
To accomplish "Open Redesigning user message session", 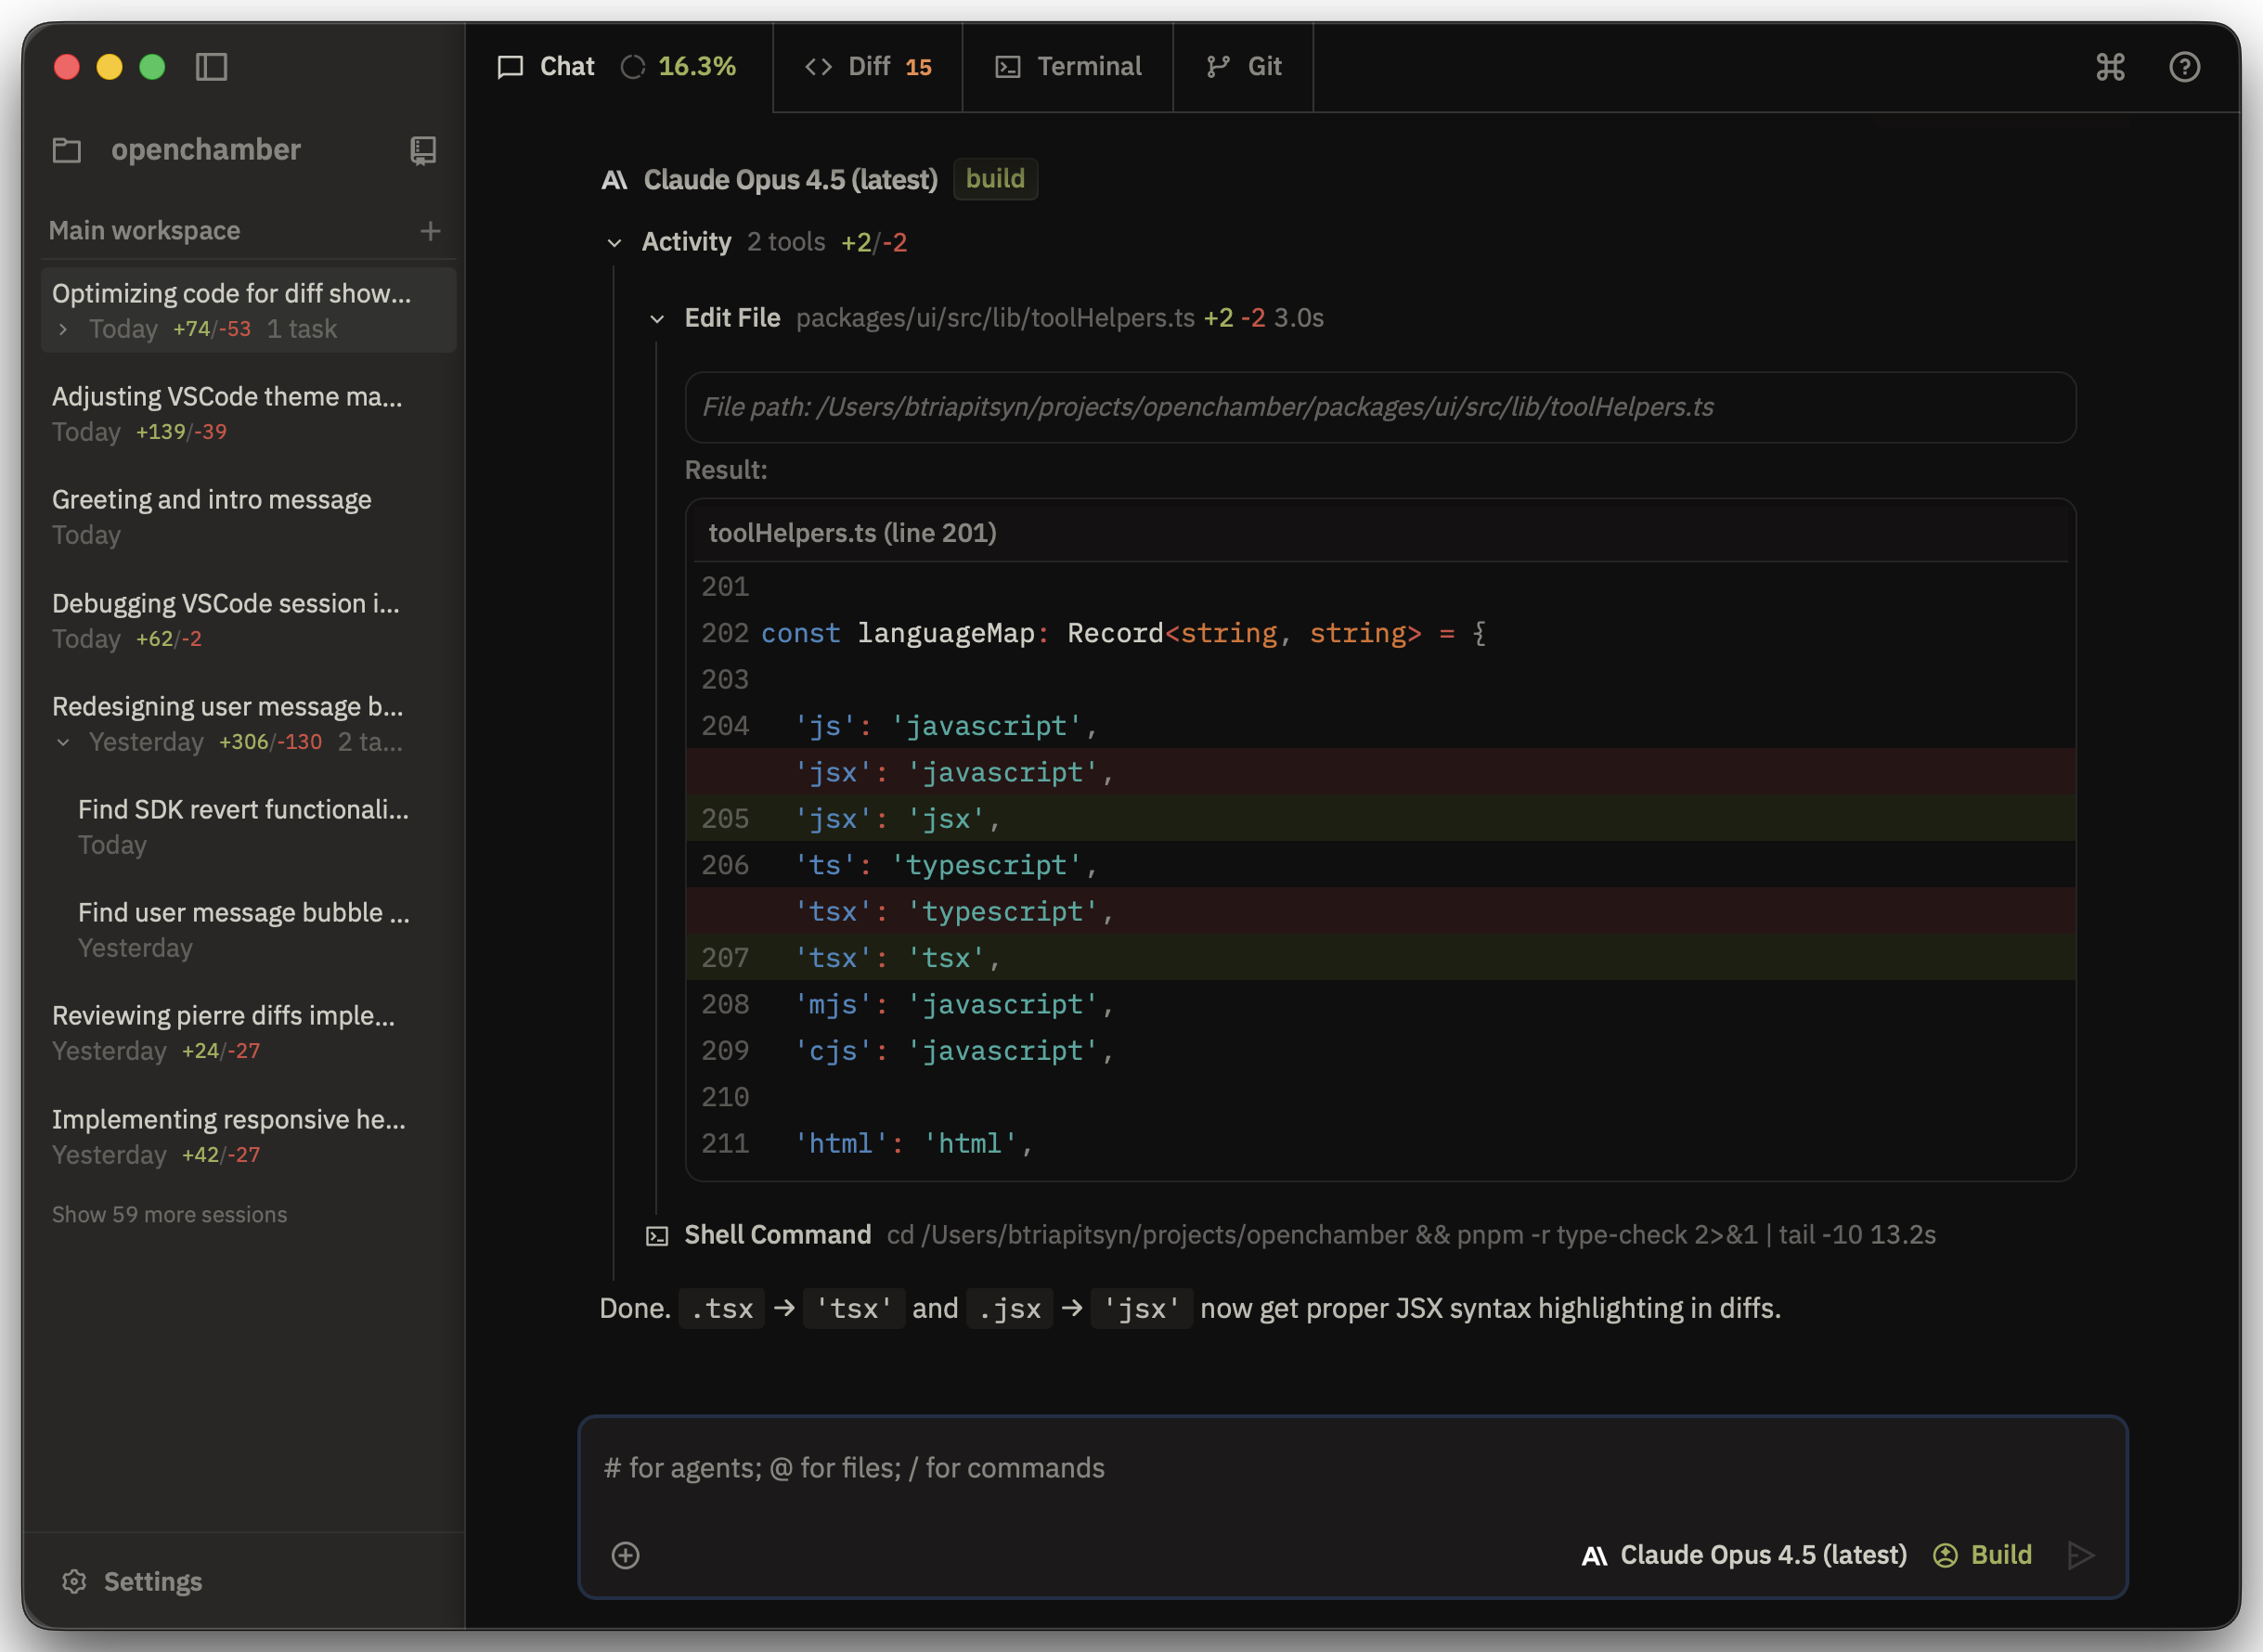I will (248, 723).
